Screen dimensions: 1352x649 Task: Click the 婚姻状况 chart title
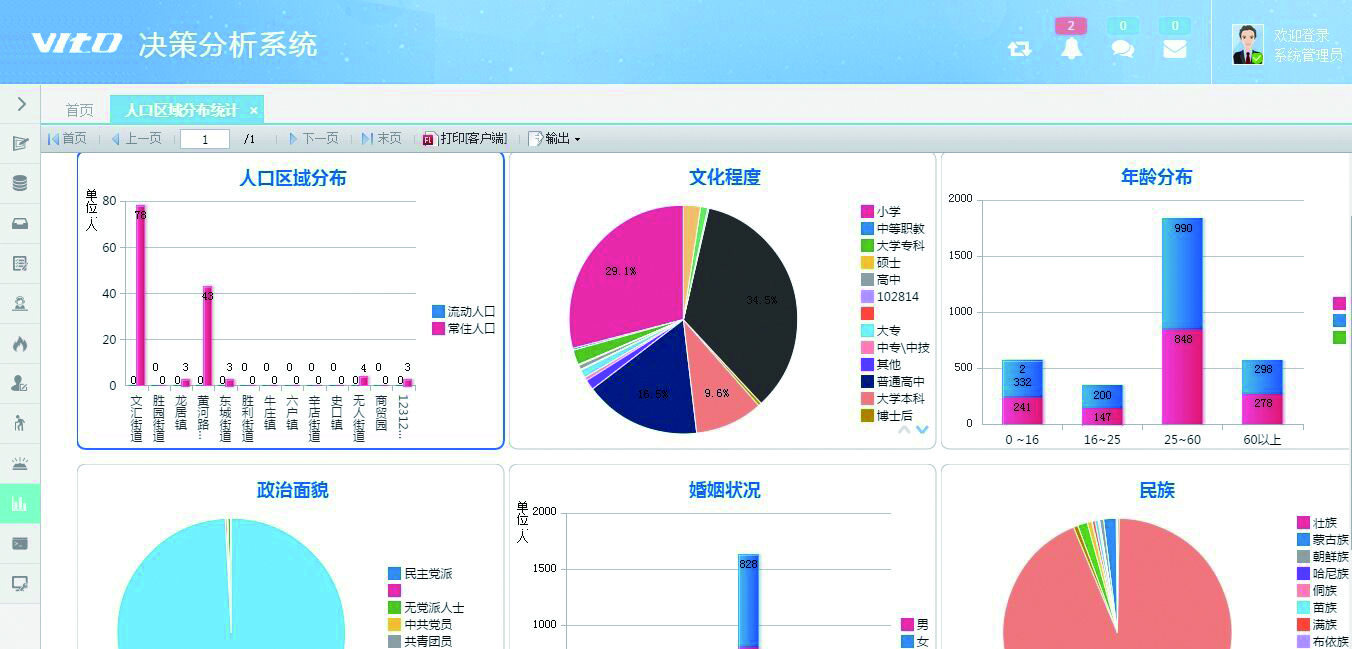[x=725, y=490]
